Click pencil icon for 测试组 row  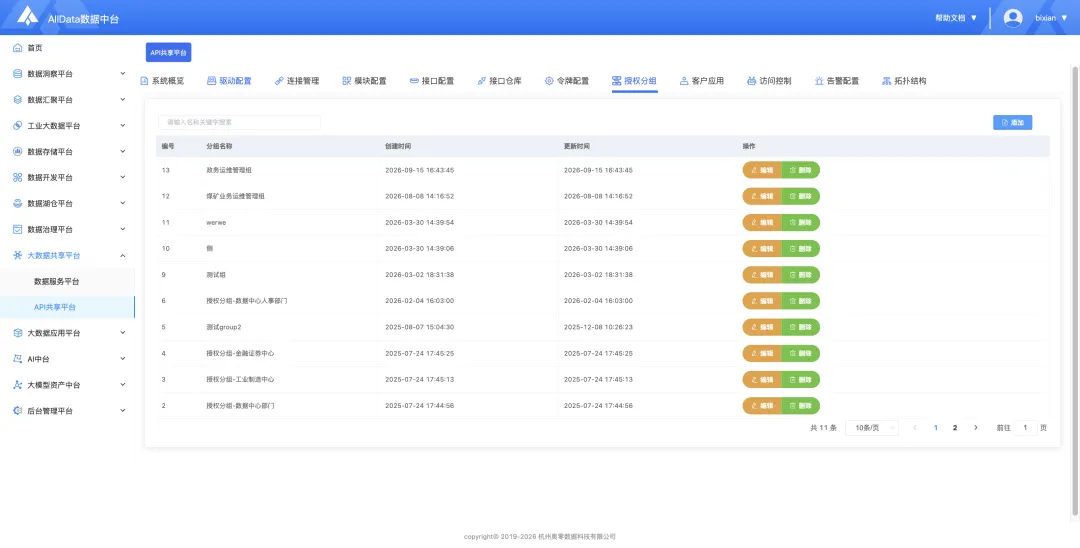(x=754, y=275)
